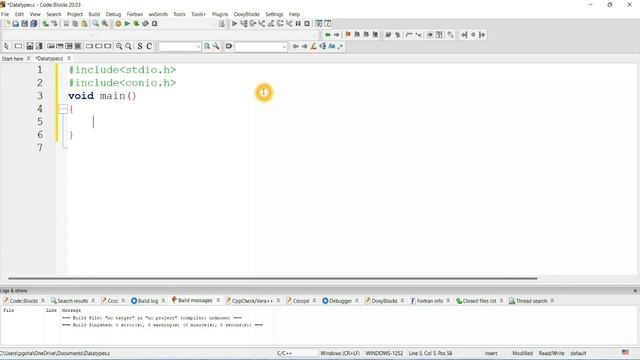Open the View menu
Screen dimensions: 640x360
[35, 14]
